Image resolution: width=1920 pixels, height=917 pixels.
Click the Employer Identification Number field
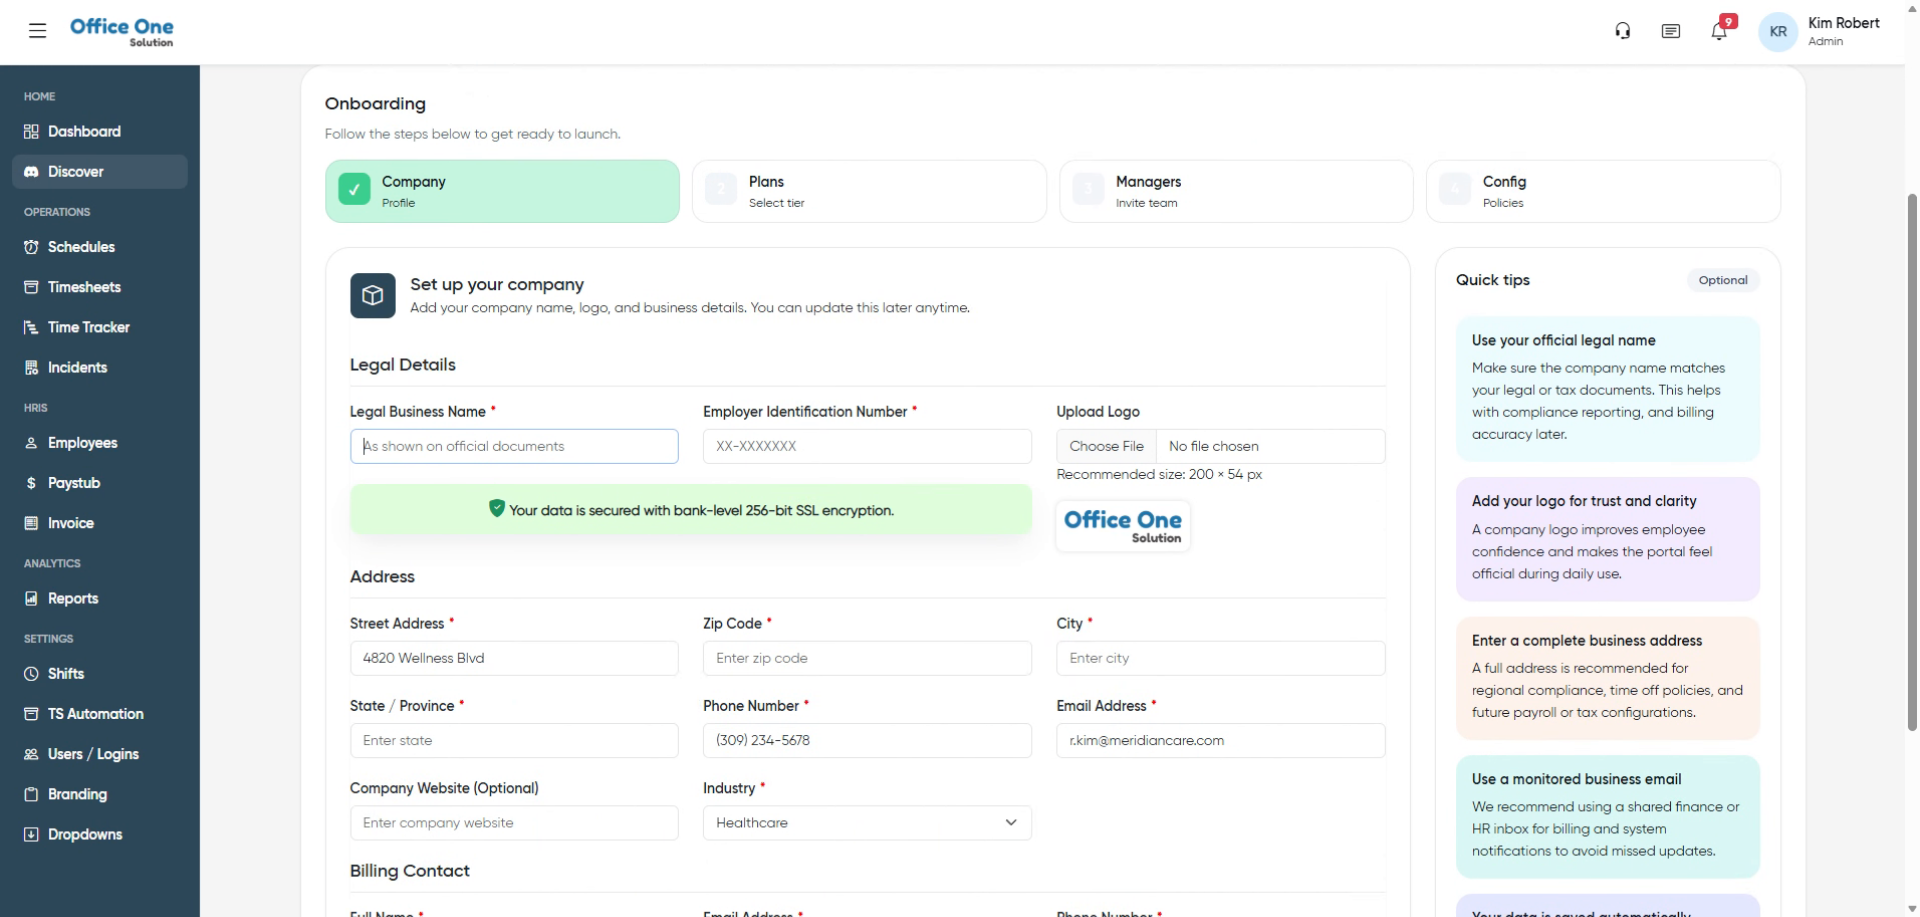(866, 447)
